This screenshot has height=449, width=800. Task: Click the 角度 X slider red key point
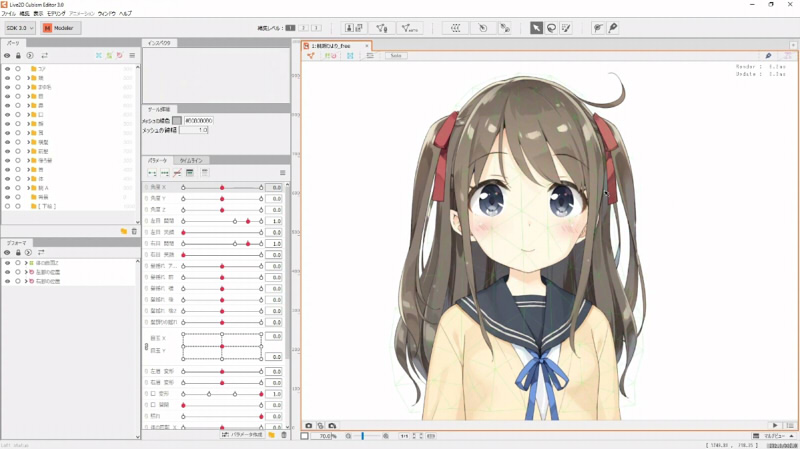pos(222,187)
